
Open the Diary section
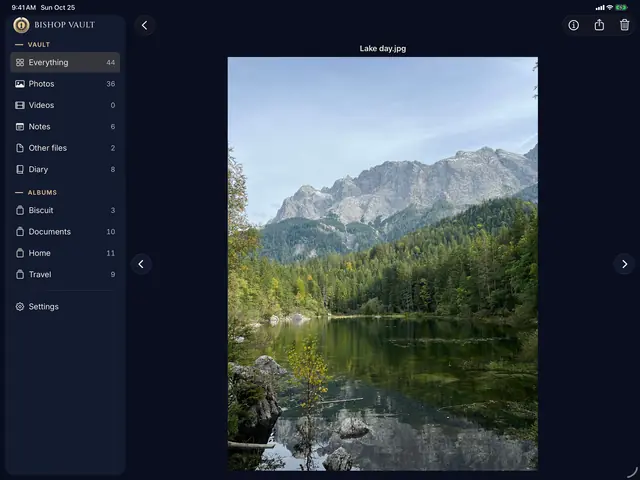click(x=65, y=169)
